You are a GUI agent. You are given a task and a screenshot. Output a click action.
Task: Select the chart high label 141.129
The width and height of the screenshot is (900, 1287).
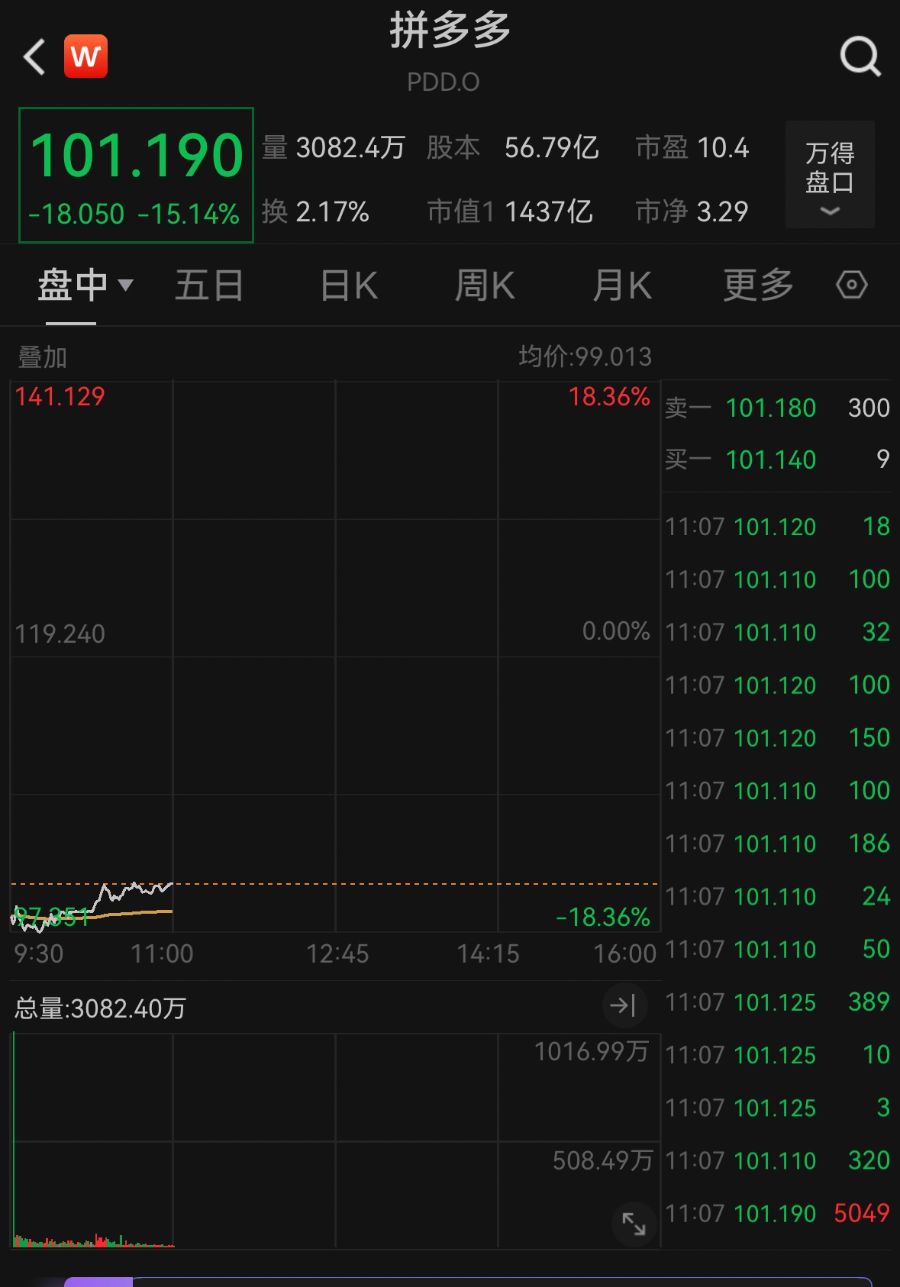[60, 397]
